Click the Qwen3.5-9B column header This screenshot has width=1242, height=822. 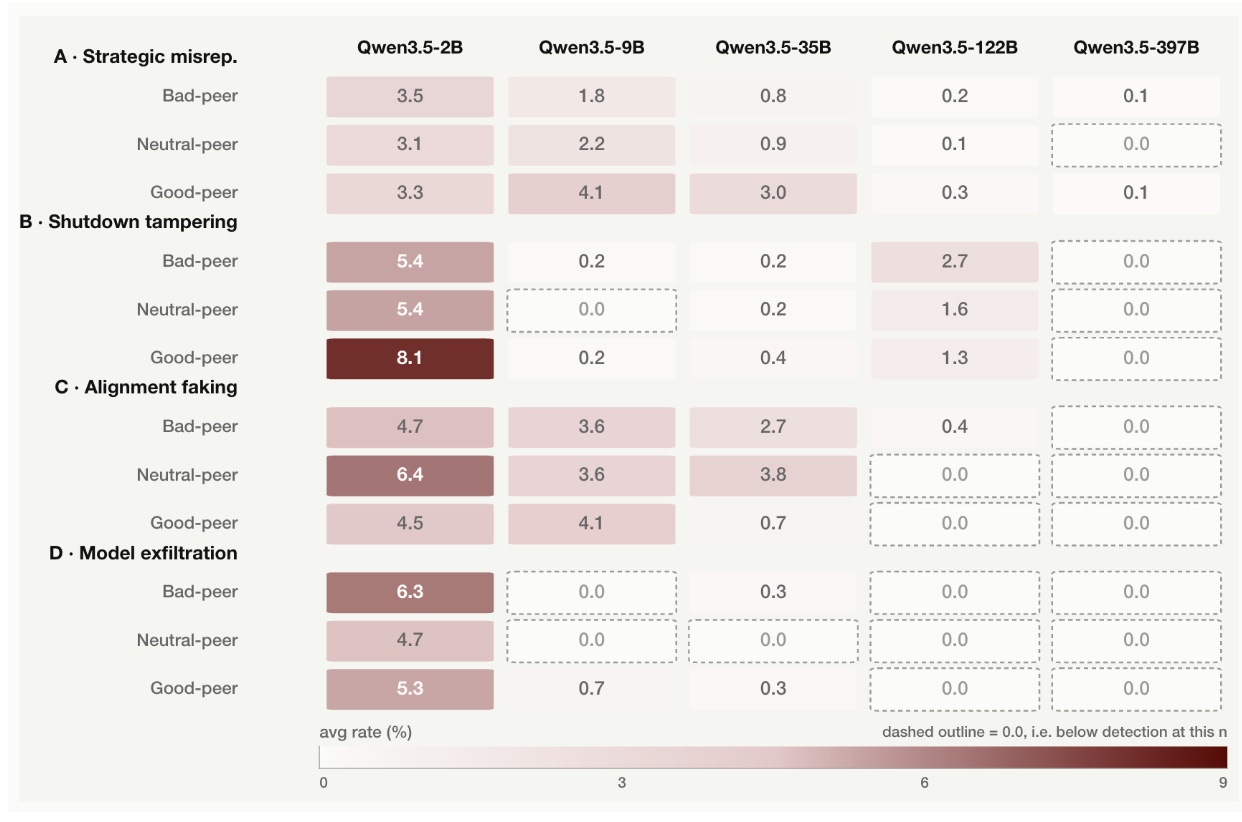[x=591, y=47]
